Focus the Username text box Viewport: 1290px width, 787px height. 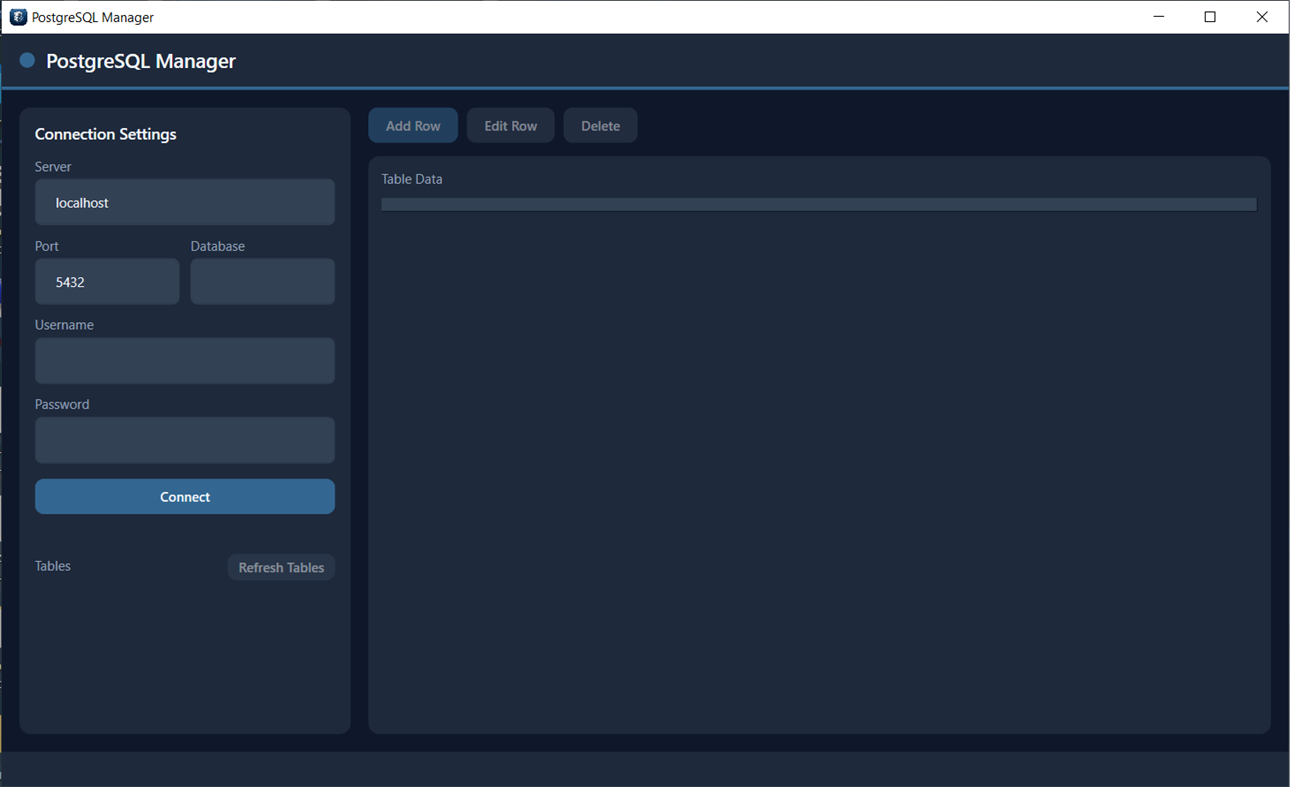click(x=185, y=361)
